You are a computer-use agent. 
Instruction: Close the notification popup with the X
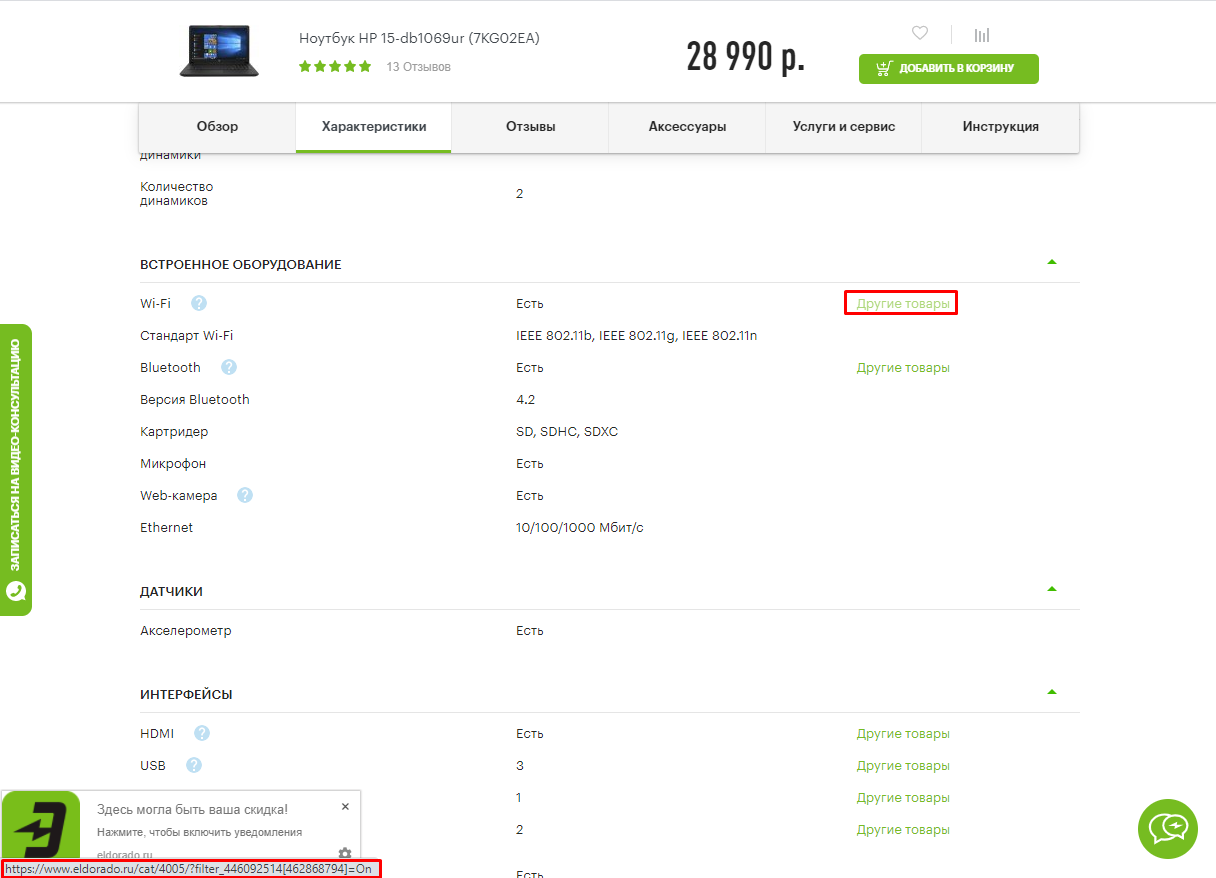pos(345,806)
